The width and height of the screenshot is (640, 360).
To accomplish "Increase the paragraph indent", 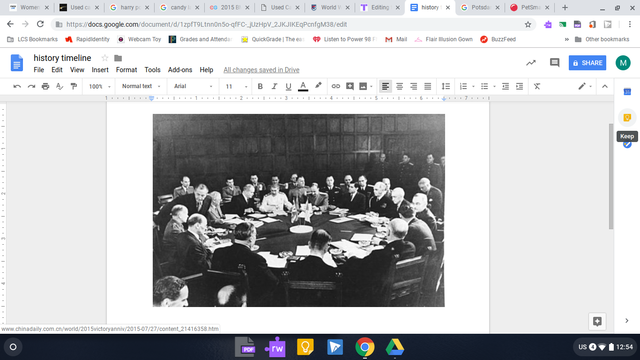I will point(519,86).
